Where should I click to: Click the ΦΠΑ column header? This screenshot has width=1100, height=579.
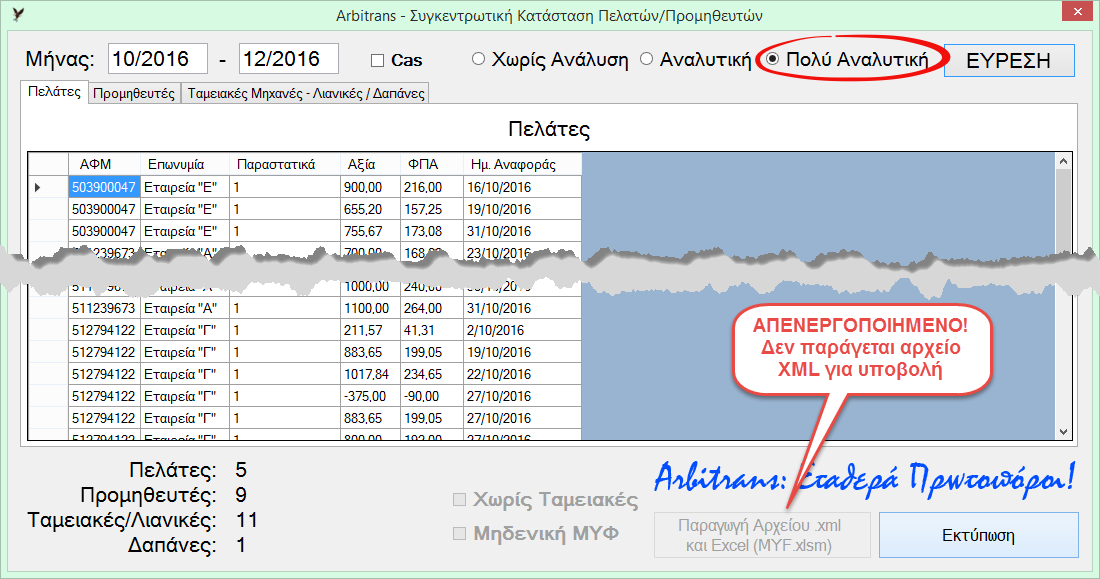(x=432, y=164)
